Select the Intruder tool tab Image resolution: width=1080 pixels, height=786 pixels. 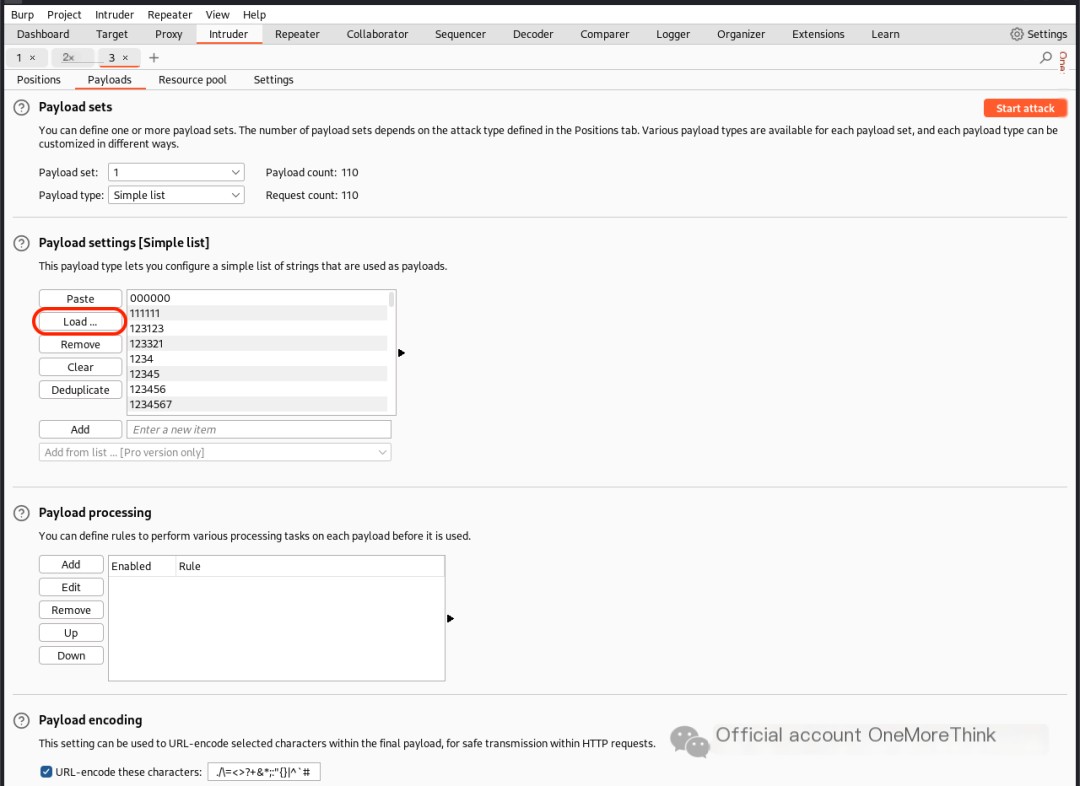click(229, 34)
